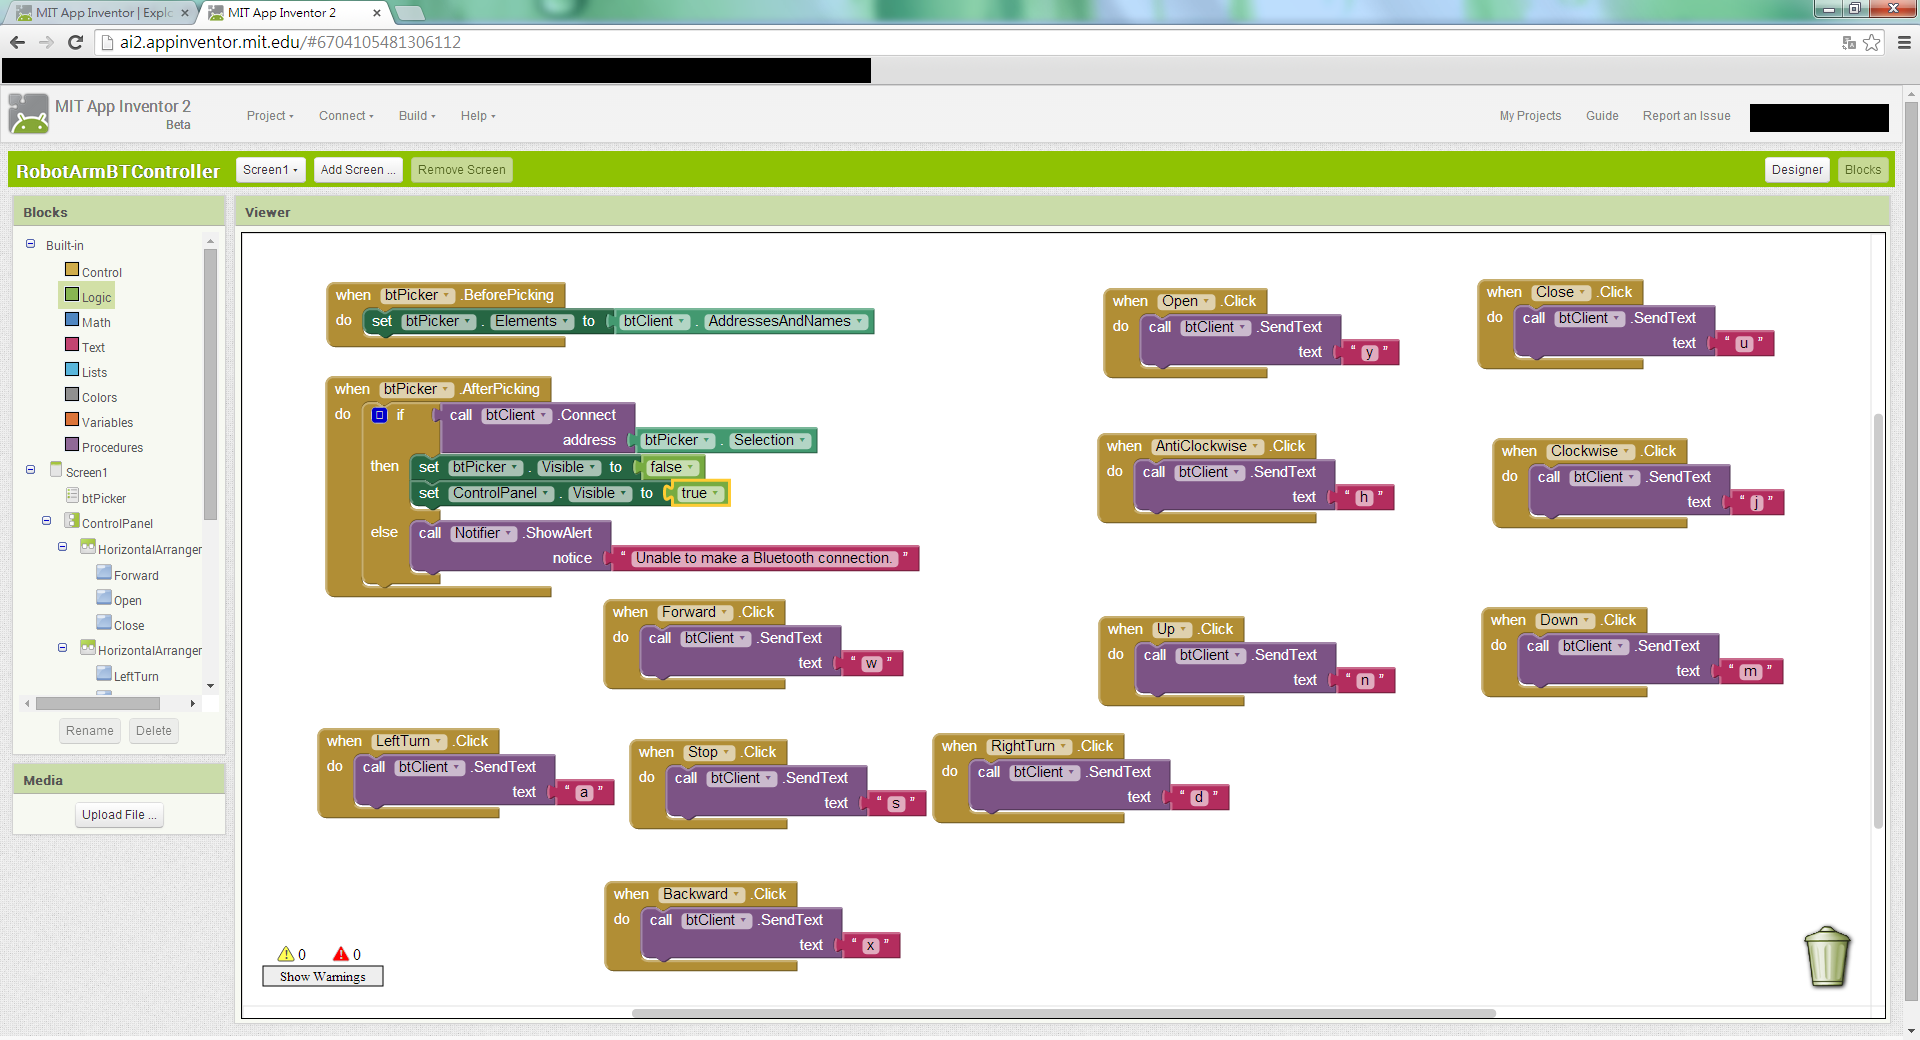This screenshot has width=1920, height=1040.
Task: Select the Math blocks category icon
Action: (x=72, y=320)
